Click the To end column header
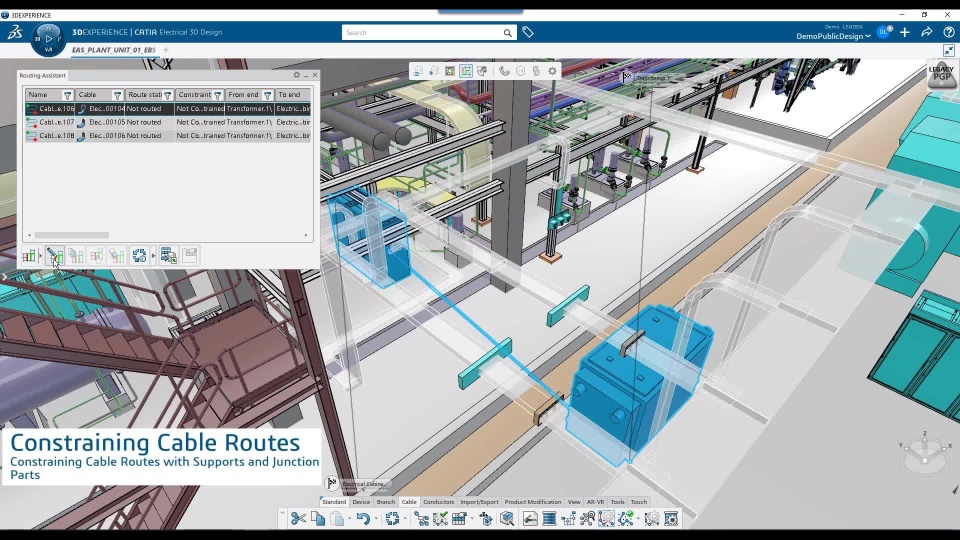Viewport: 960px width, 540px height. click(x=293, y=95)
